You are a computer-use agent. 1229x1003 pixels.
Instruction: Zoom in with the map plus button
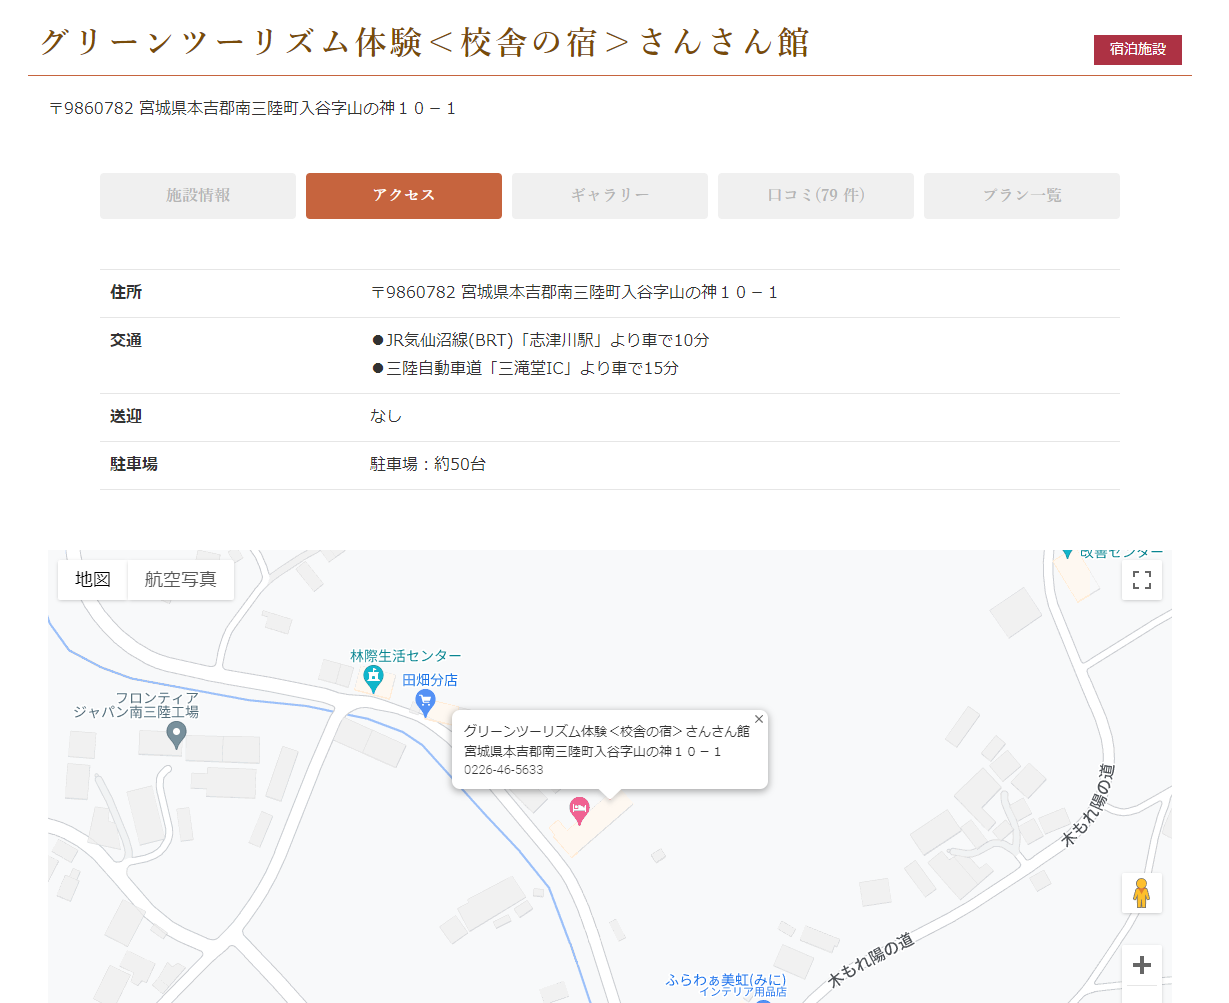(x=1142, y=965)
